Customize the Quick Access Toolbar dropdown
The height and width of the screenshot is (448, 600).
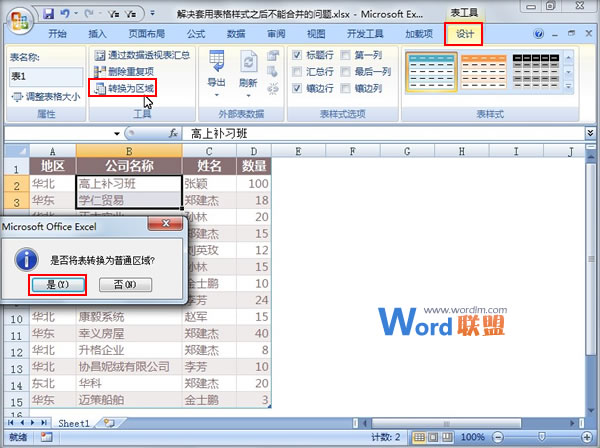click(152, 13)
